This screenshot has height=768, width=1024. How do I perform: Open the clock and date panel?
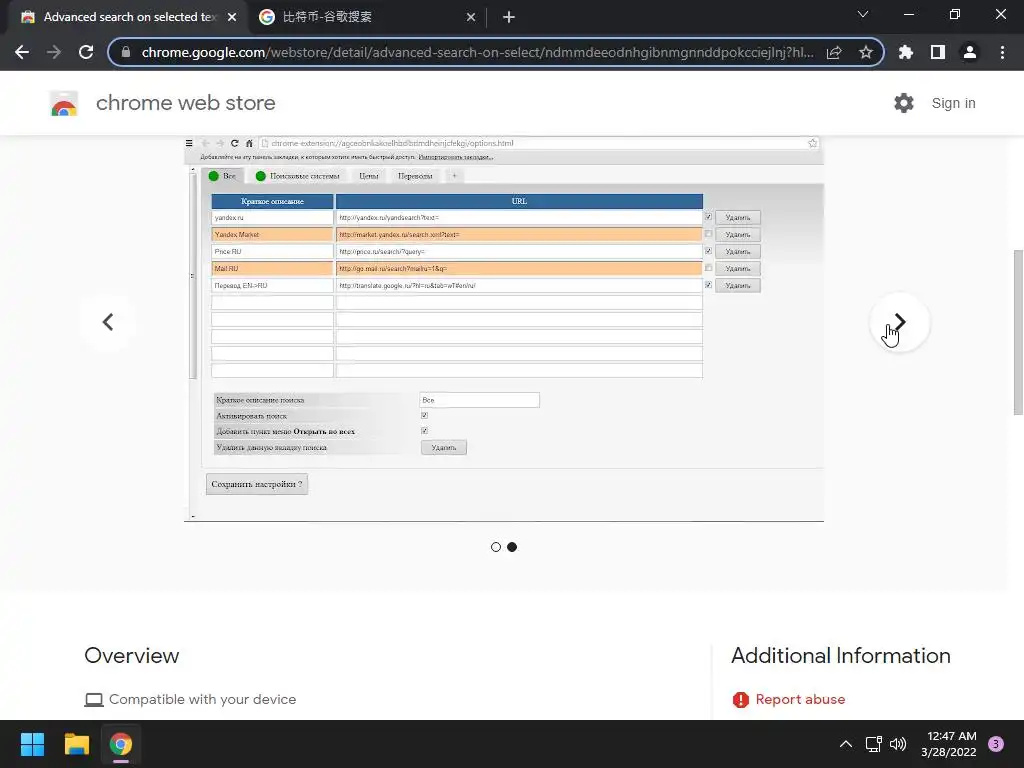948,744
